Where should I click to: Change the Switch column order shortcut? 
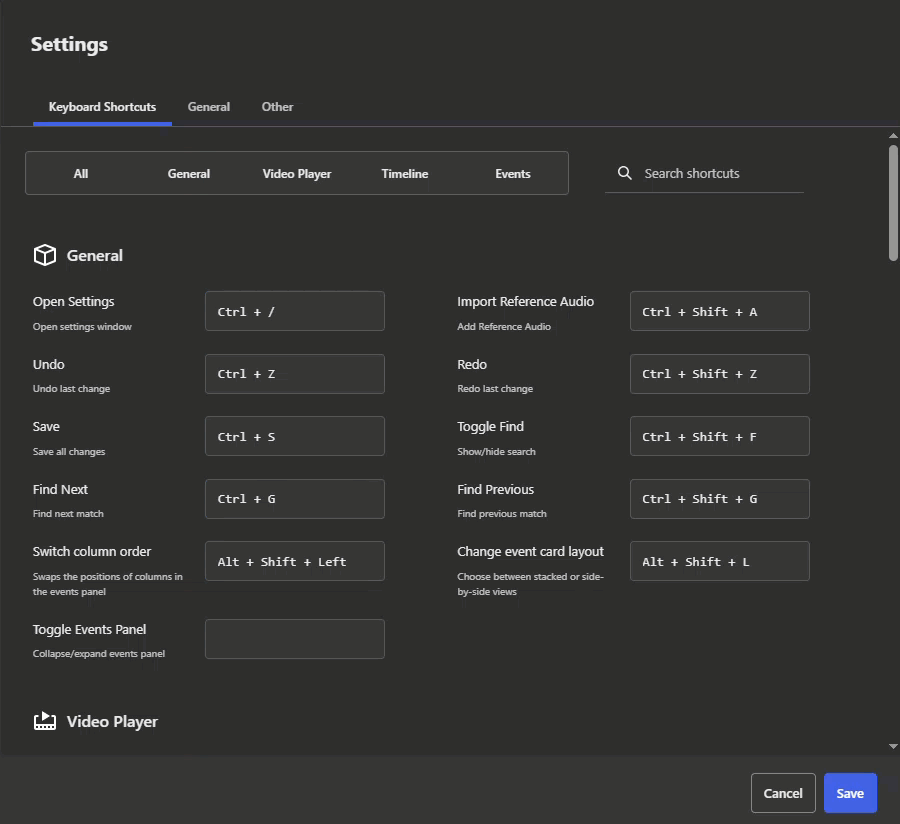[294, 561]
